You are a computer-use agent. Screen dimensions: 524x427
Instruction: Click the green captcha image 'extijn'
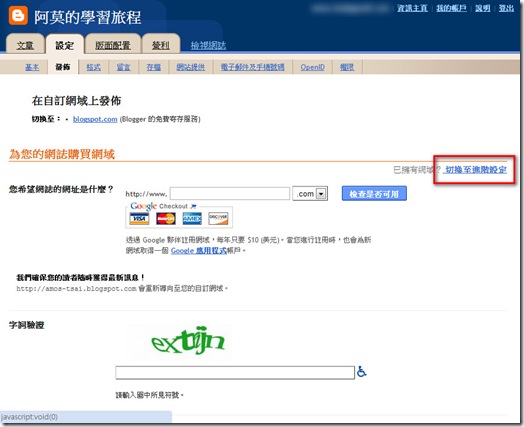188,341
